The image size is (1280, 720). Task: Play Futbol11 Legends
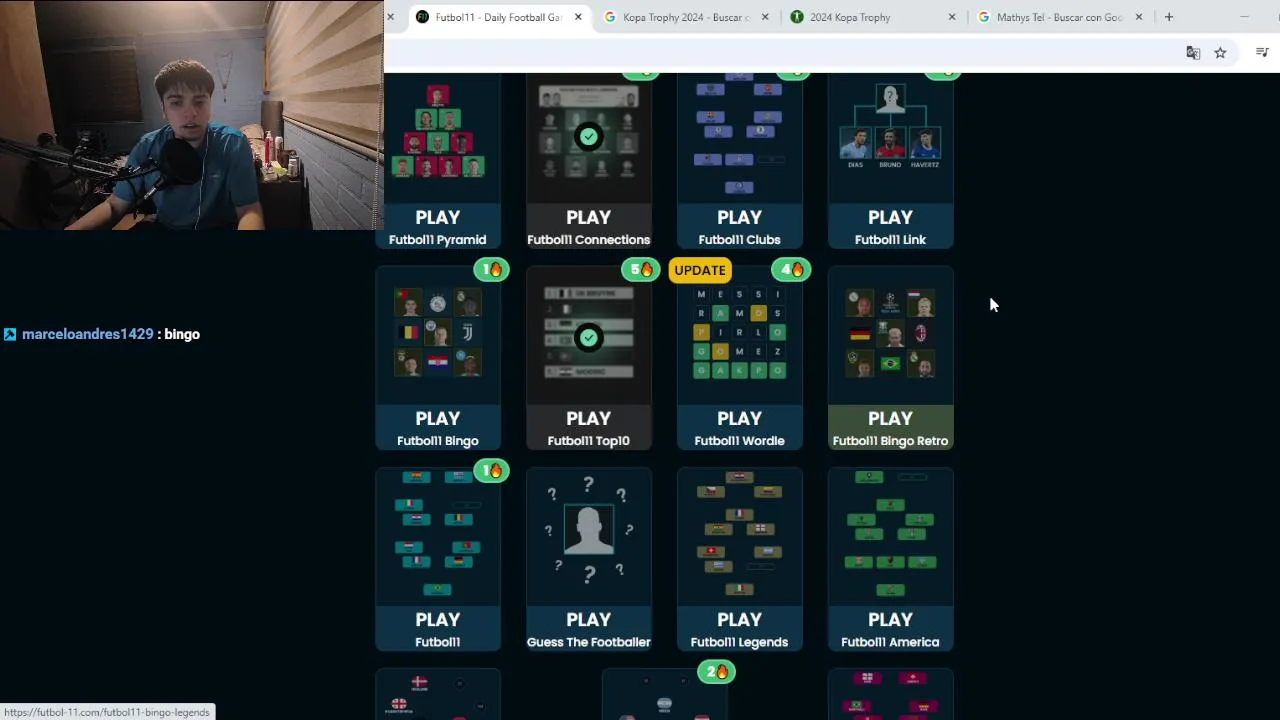(x=739, y=629)
